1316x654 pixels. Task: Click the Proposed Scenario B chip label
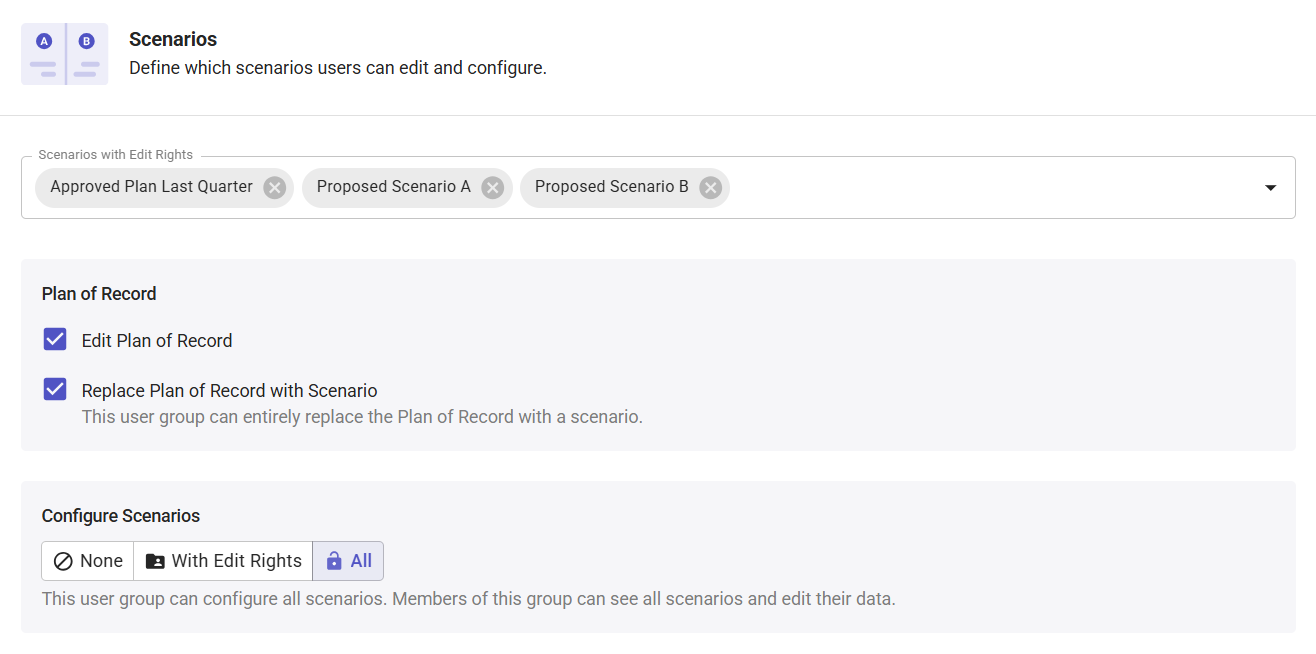point(612,187)
